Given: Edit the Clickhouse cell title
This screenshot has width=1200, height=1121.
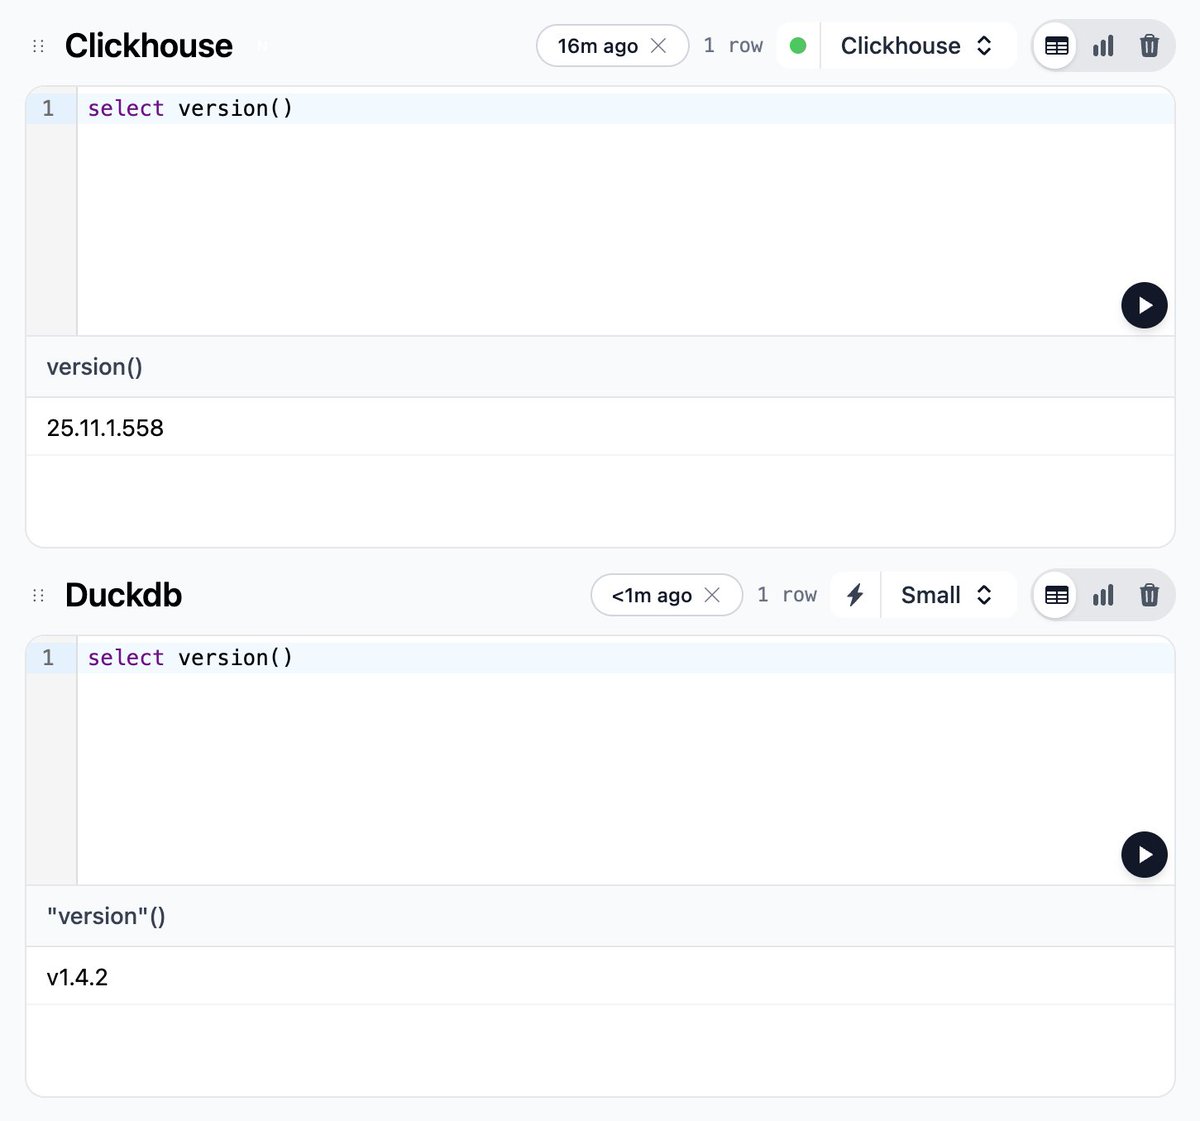Looking at the screenshot, I should coord(149,46).
